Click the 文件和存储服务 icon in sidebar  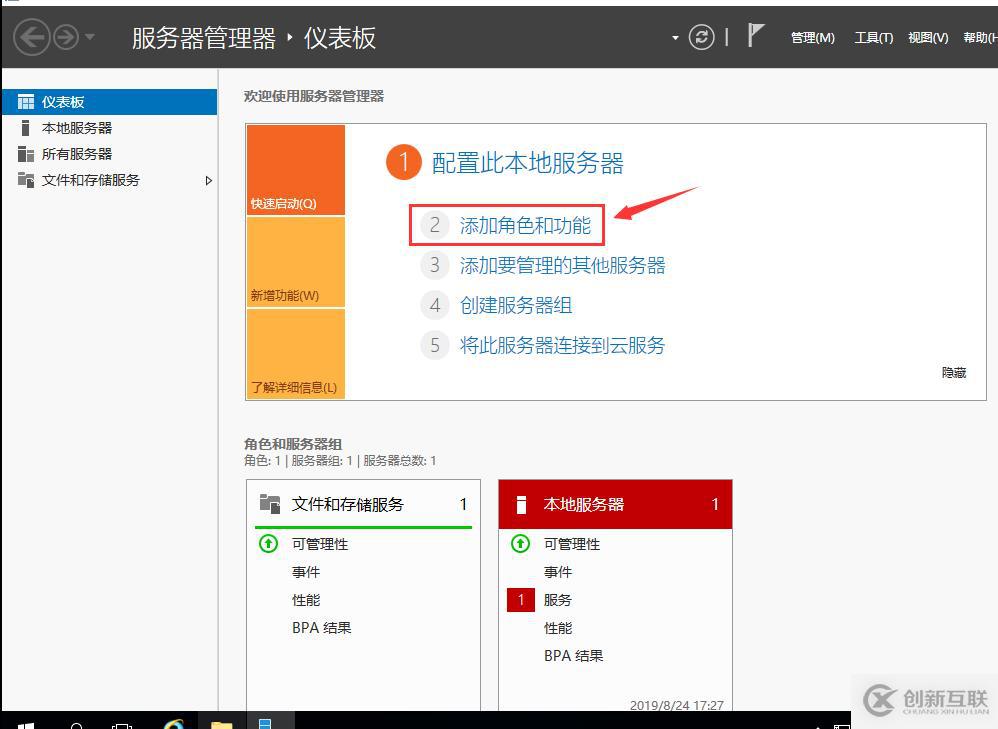[25, 180]
